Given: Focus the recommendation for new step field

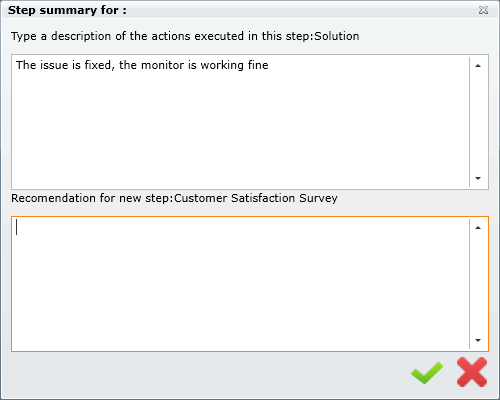Looking at the screenshot, I should point(240,284).
